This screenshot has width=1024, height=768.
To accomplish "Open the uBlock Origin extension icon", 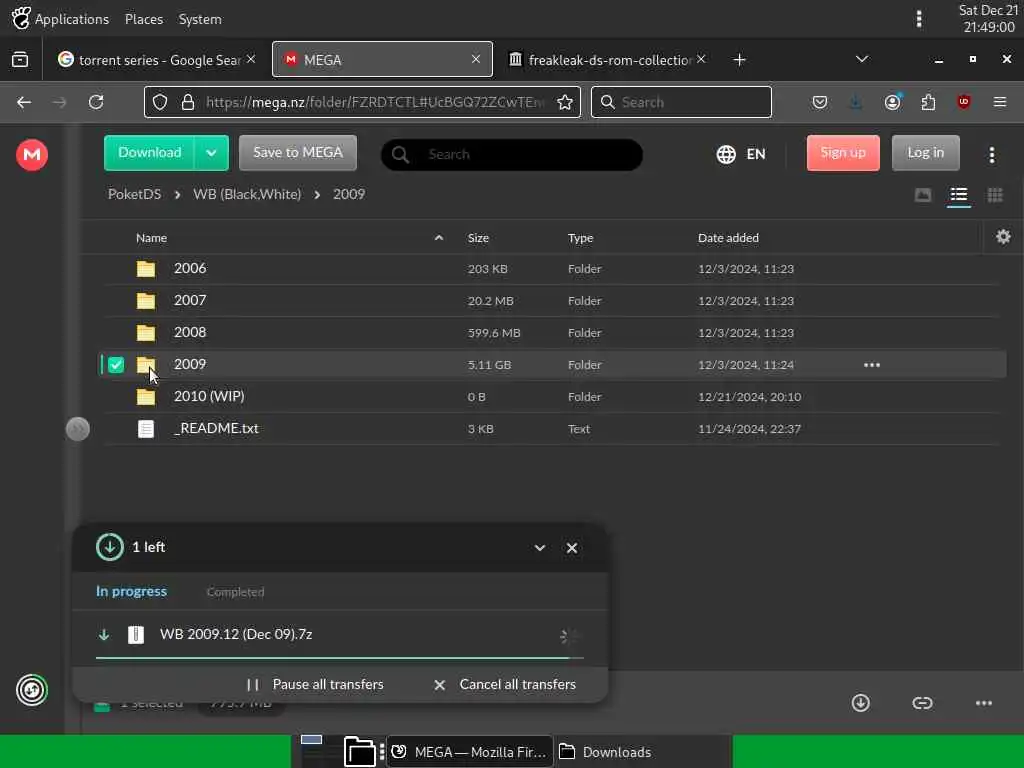I will (964, 102).
